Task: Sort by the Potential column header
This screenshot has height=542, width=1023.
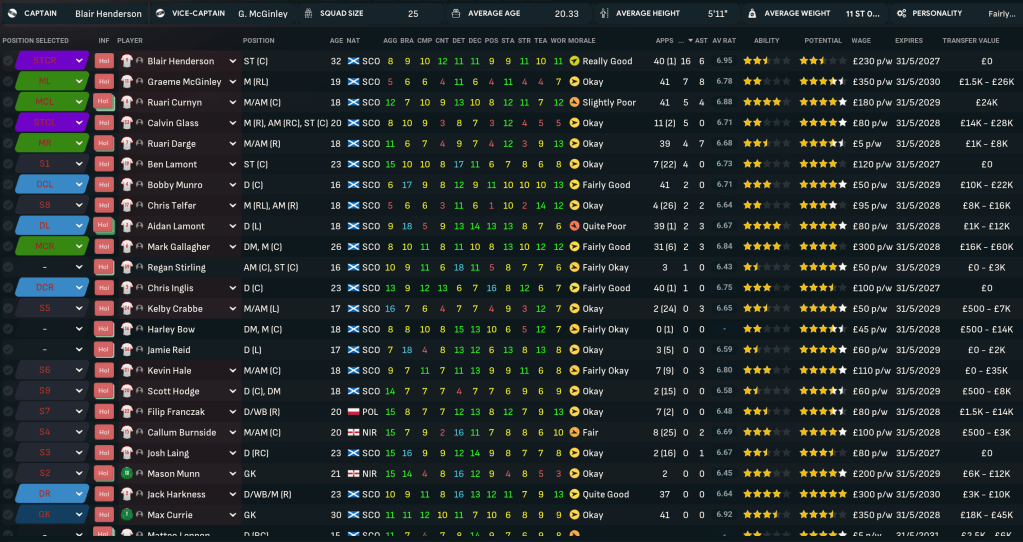Action: [x=822, y=40]
